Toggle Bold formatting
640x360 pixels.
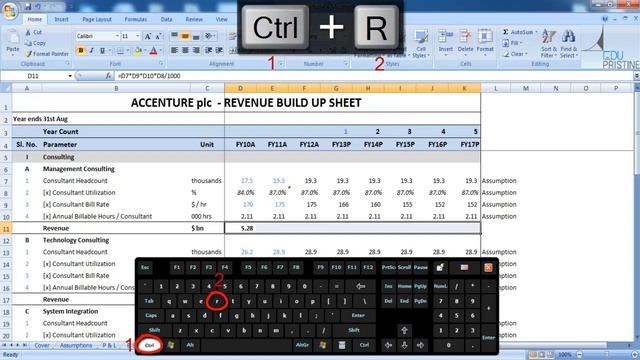(81, 51)
